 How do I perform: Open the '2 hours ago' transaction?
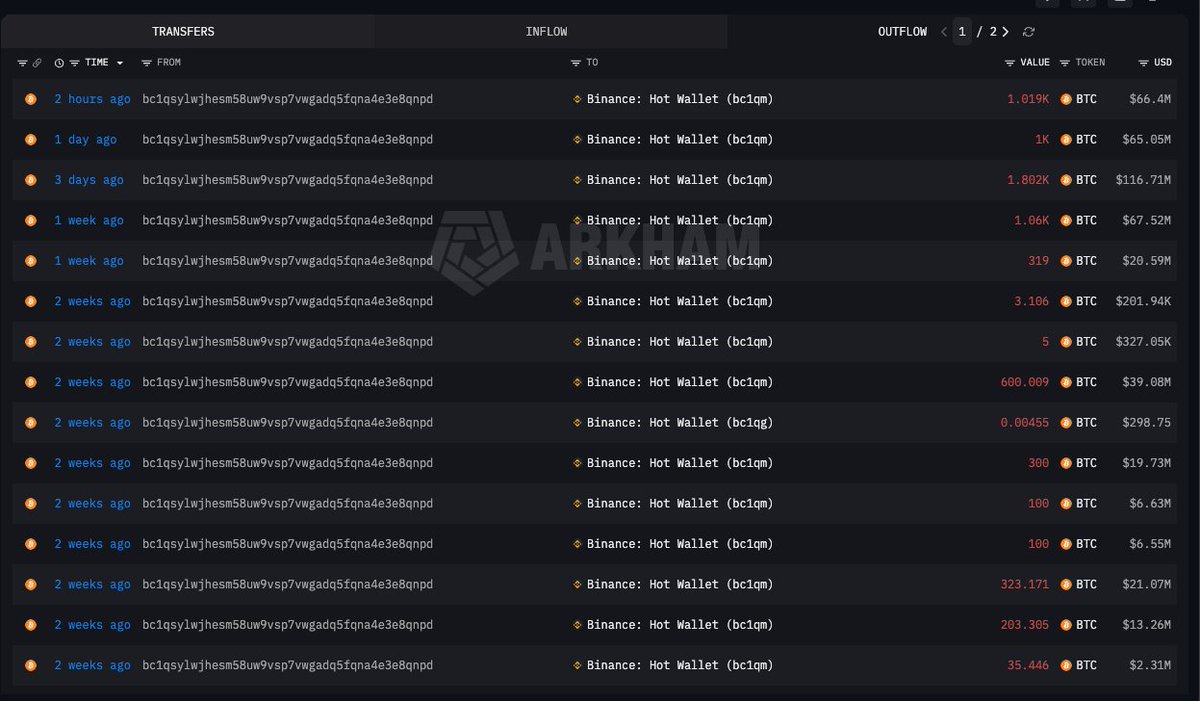coord(92,99)
